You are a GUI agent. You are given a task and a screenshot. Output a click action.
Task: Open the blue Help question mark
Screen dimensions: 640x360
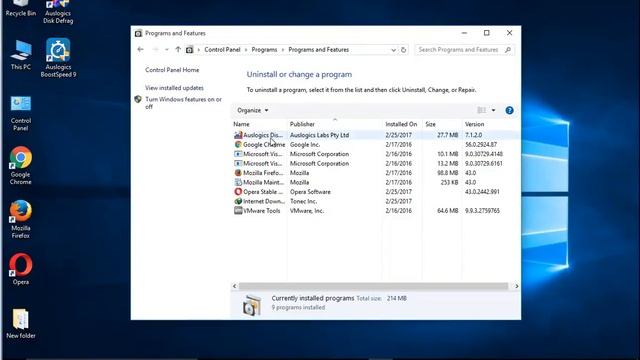tap(509, 110)
